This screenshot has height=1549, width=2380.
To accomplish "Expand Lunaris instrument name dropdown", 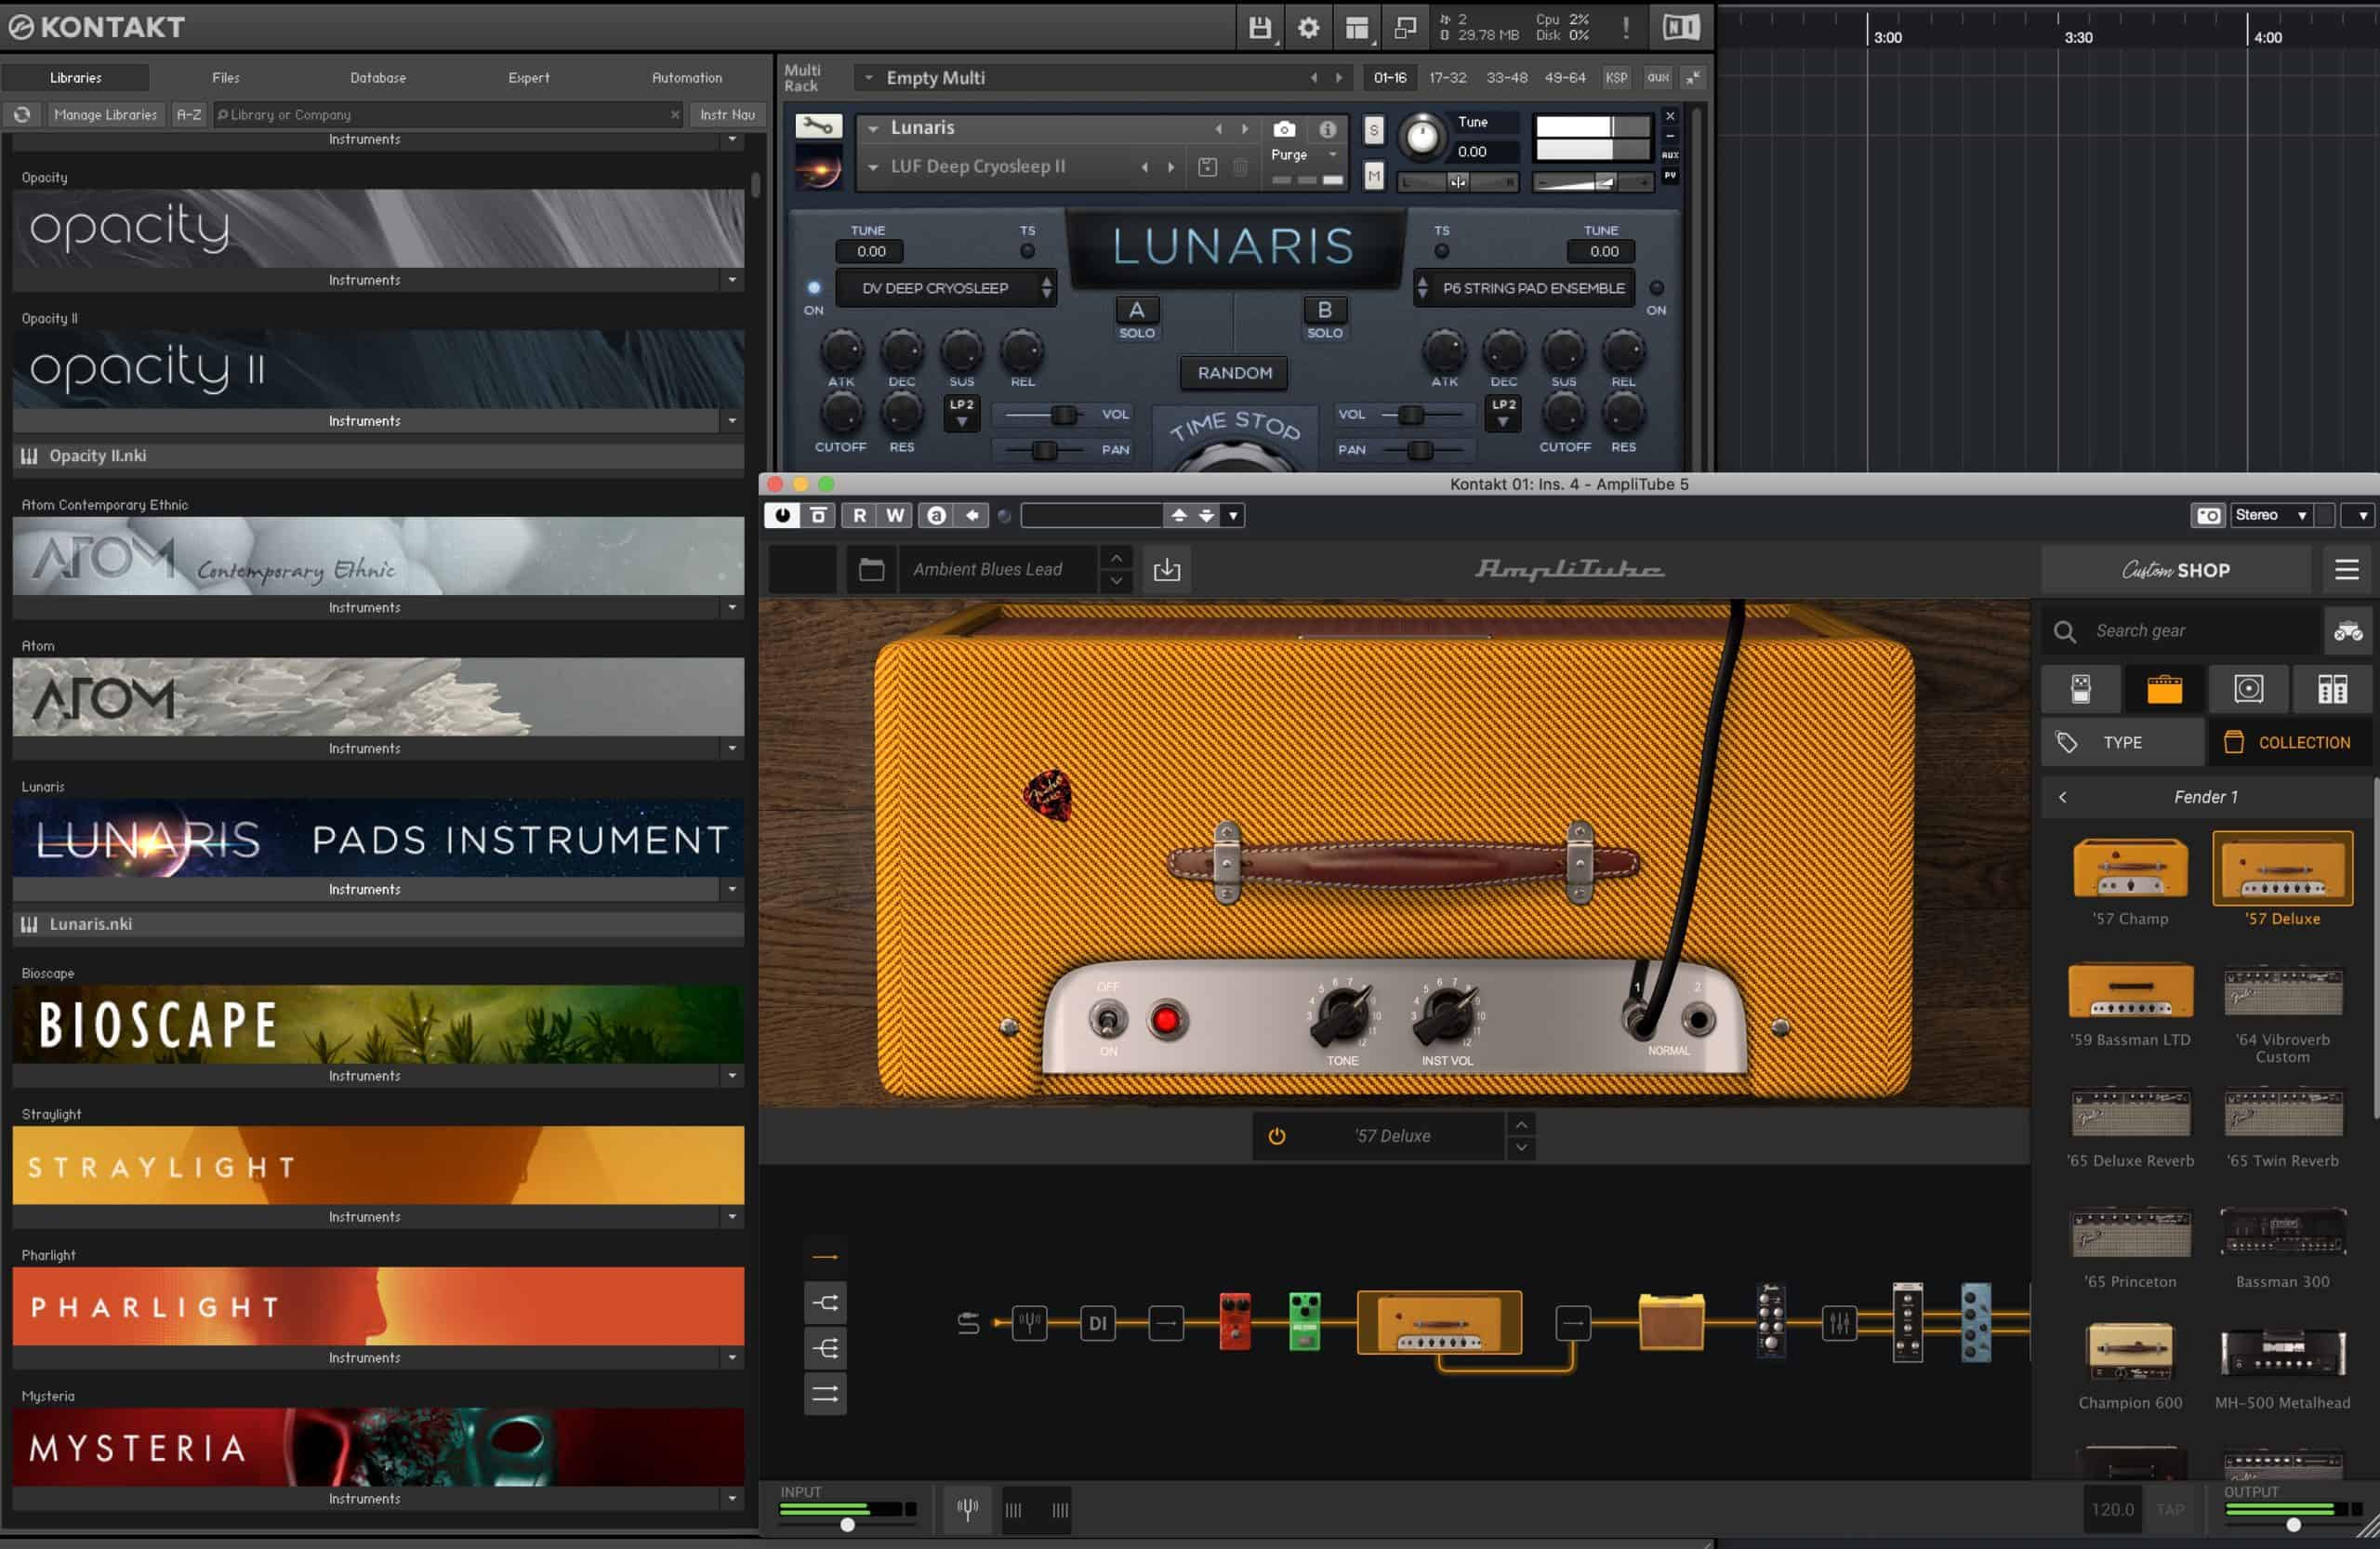I will (x=872, y=128).
